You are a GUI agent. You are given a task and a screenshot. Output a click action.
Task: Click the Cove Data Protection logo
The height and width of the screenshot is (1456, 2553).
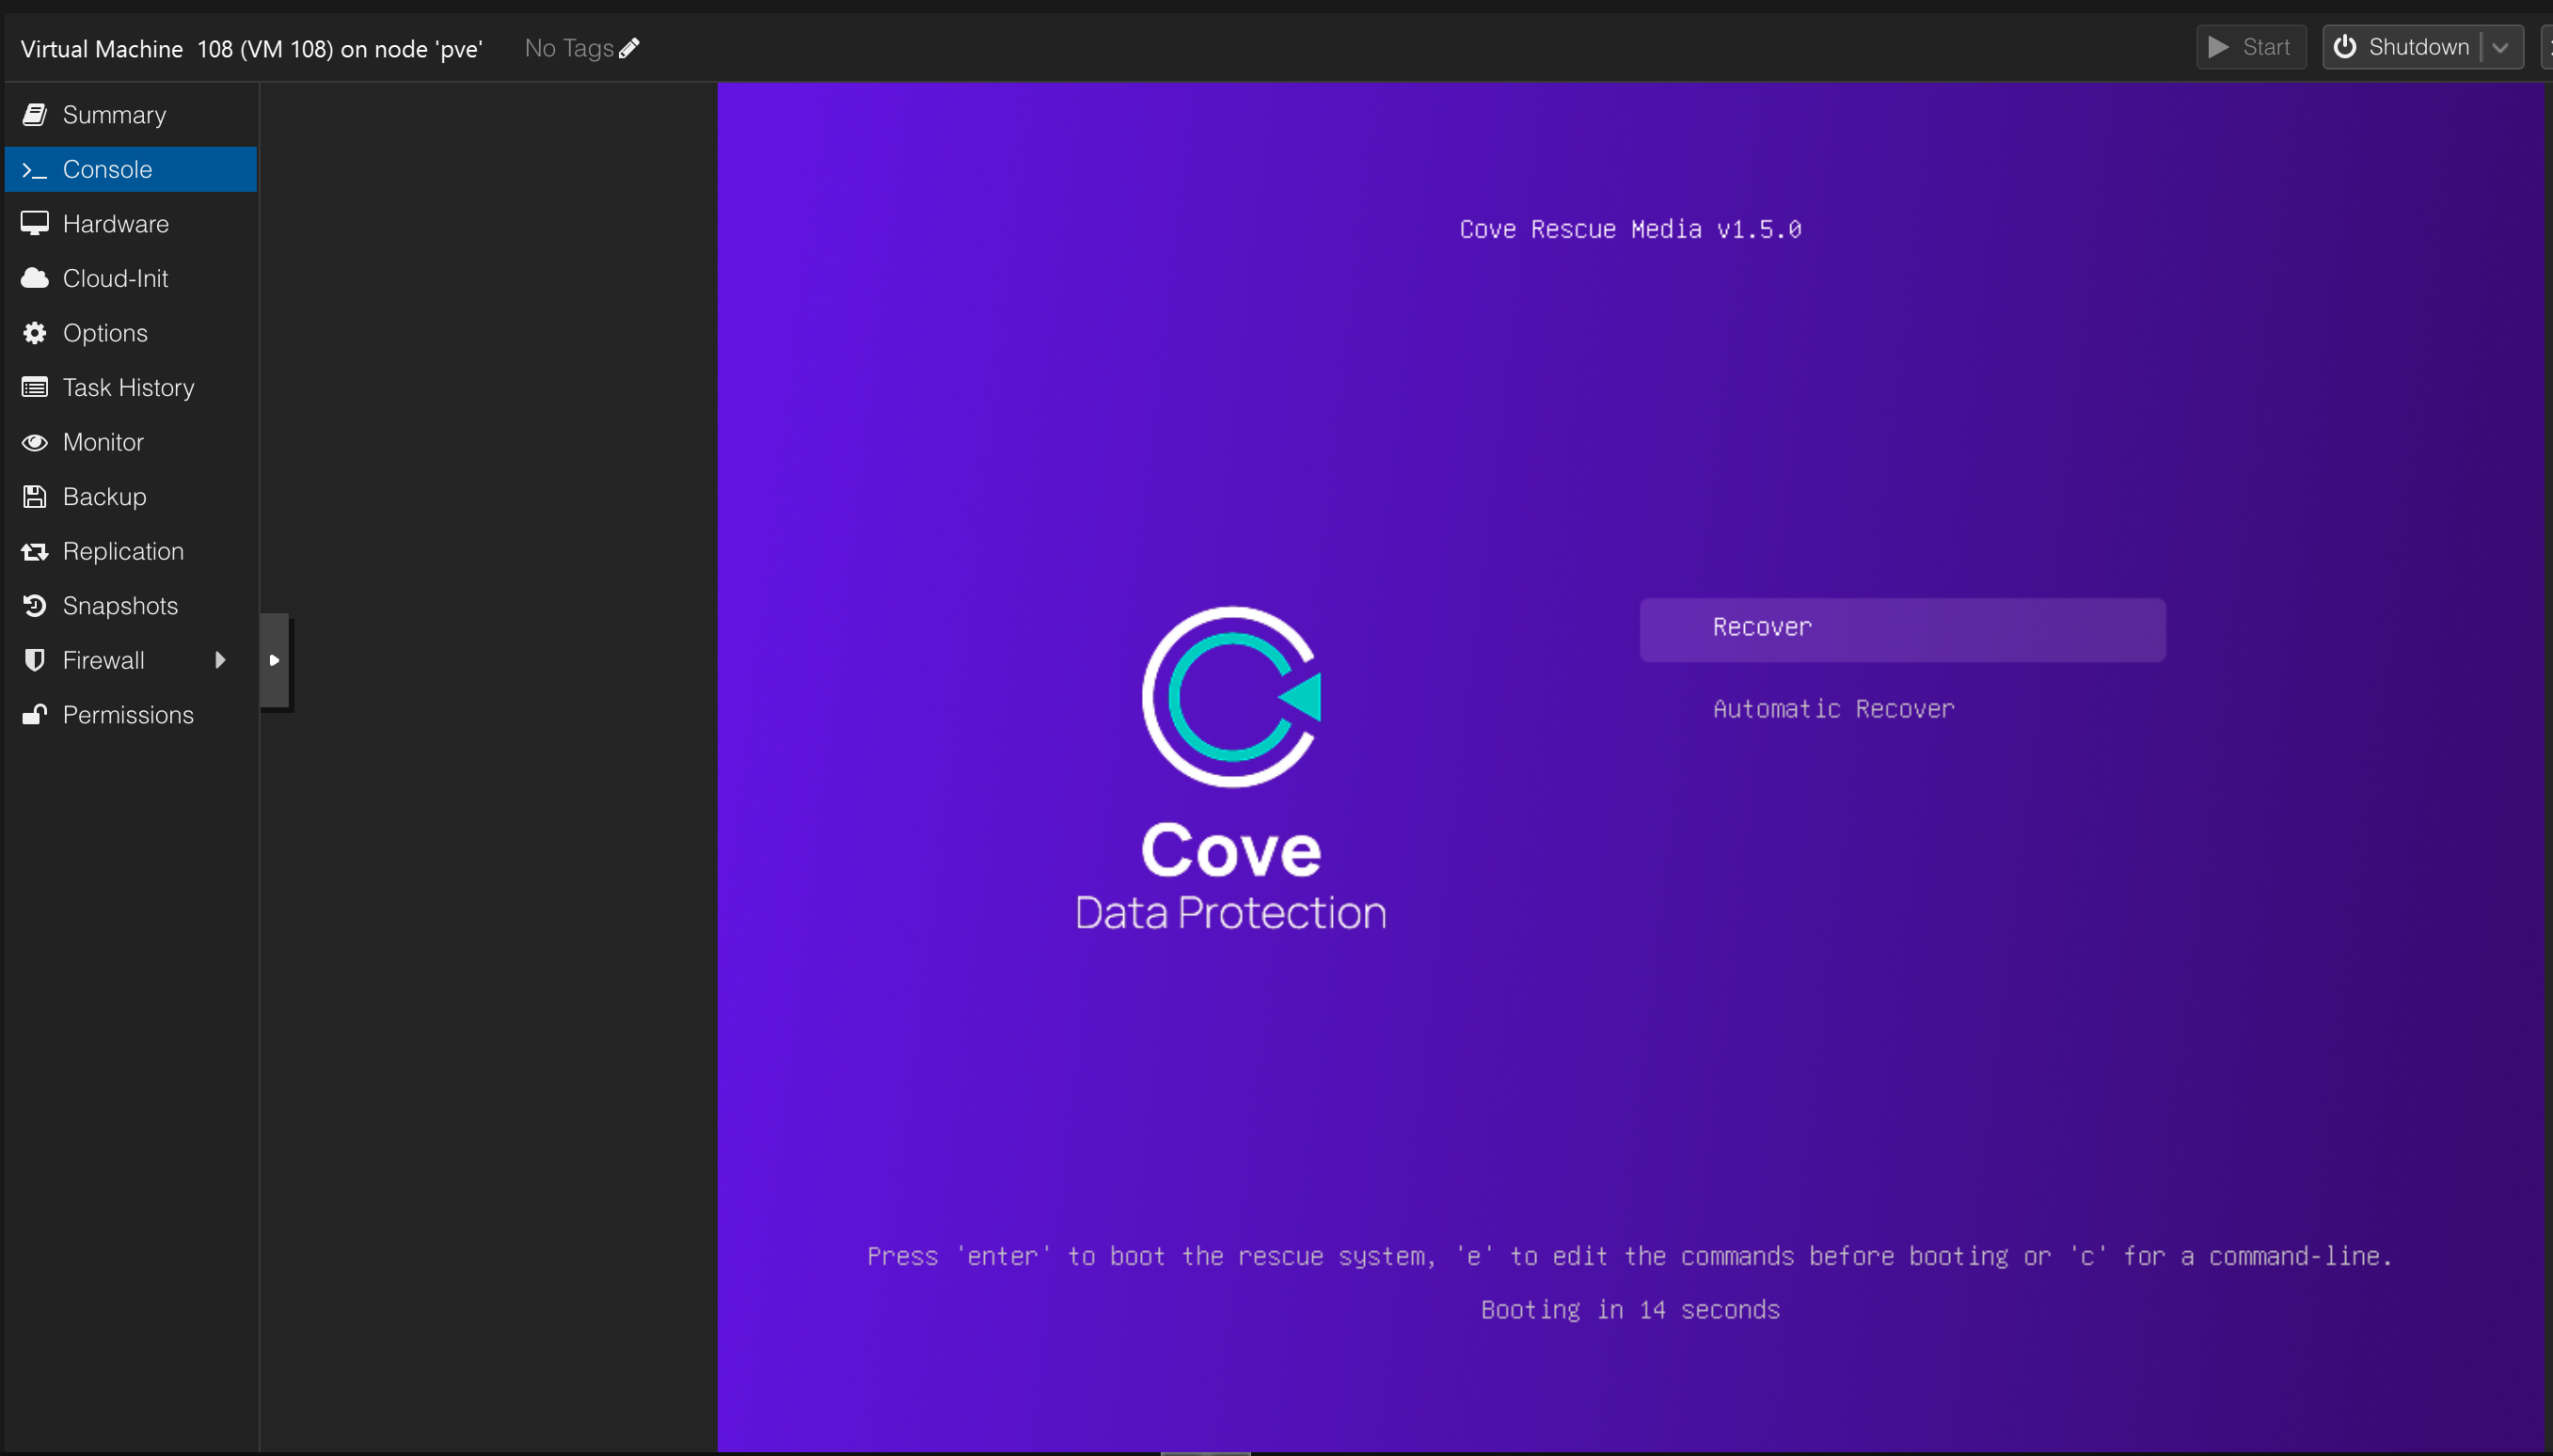[1231, 769]
